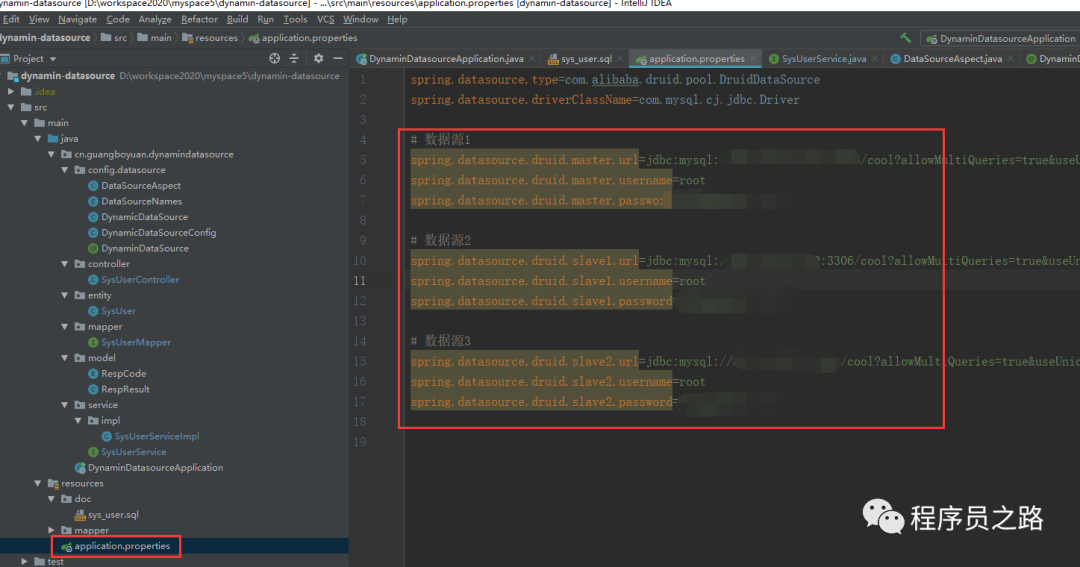1080x567 pixels.
Task: Open the Edit menu
Action: (11, 19)
